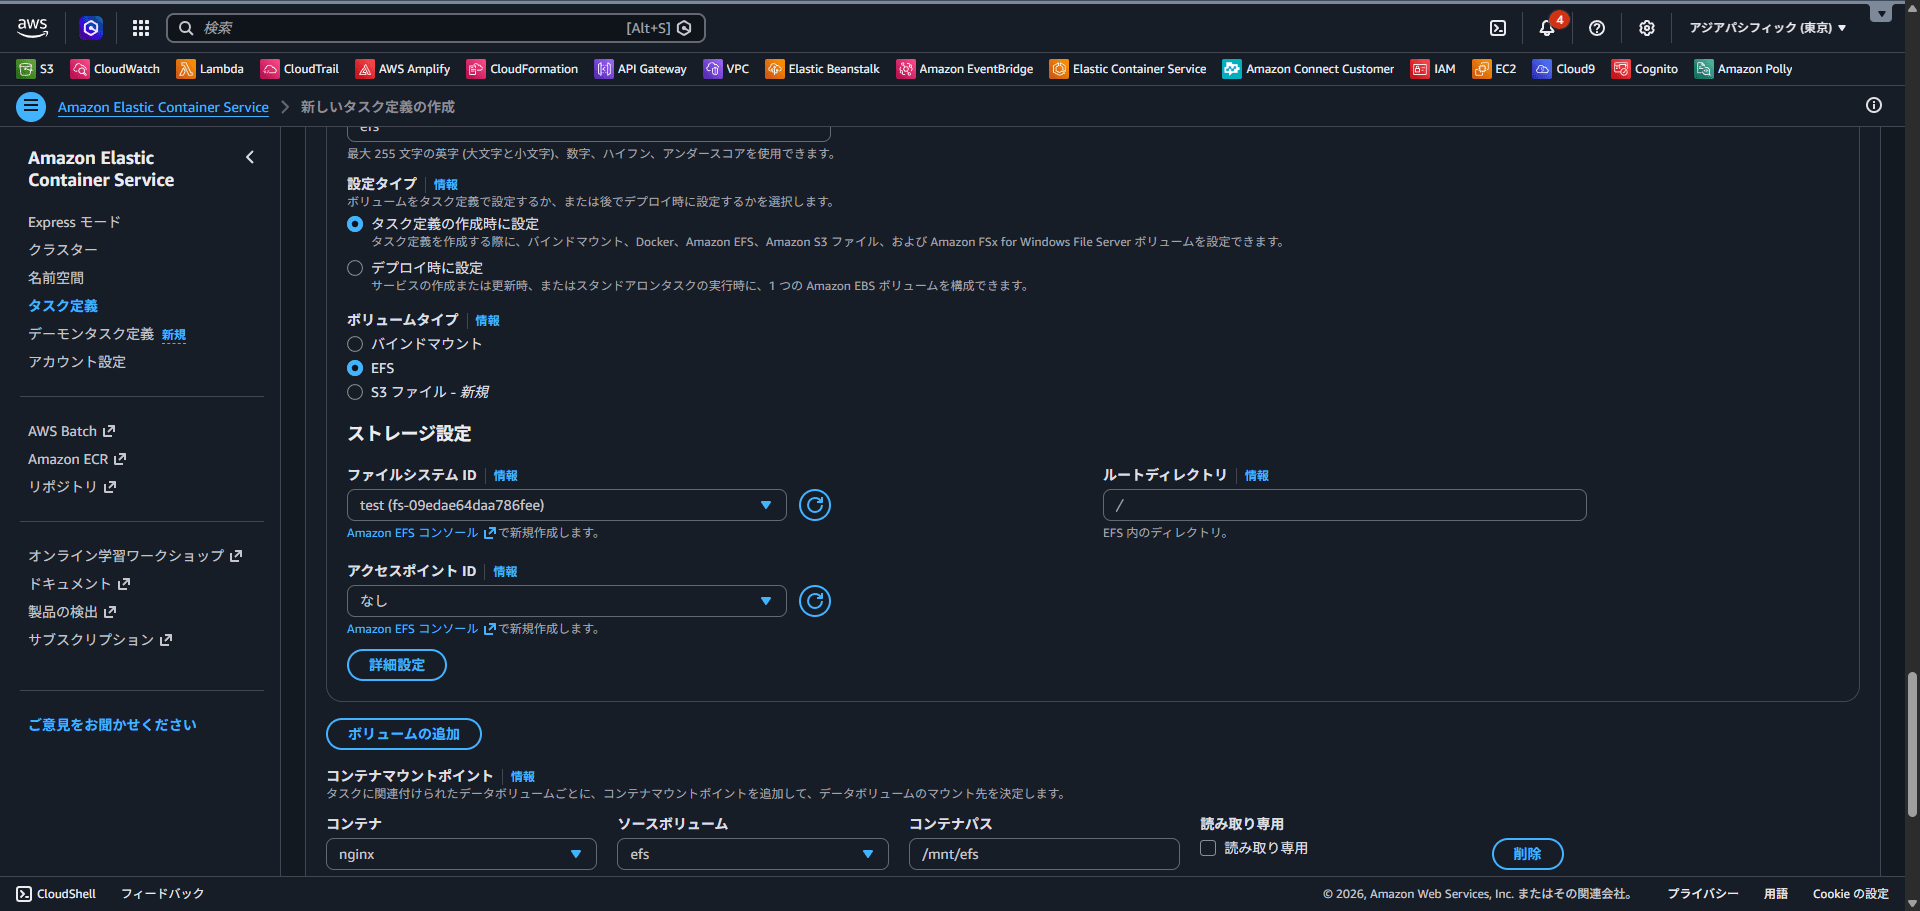The width and height of the screenshot is (1920, 911).
Task: Open the VPC favorite shortcut
Action: pyautogui.click(x=727, y=69)
